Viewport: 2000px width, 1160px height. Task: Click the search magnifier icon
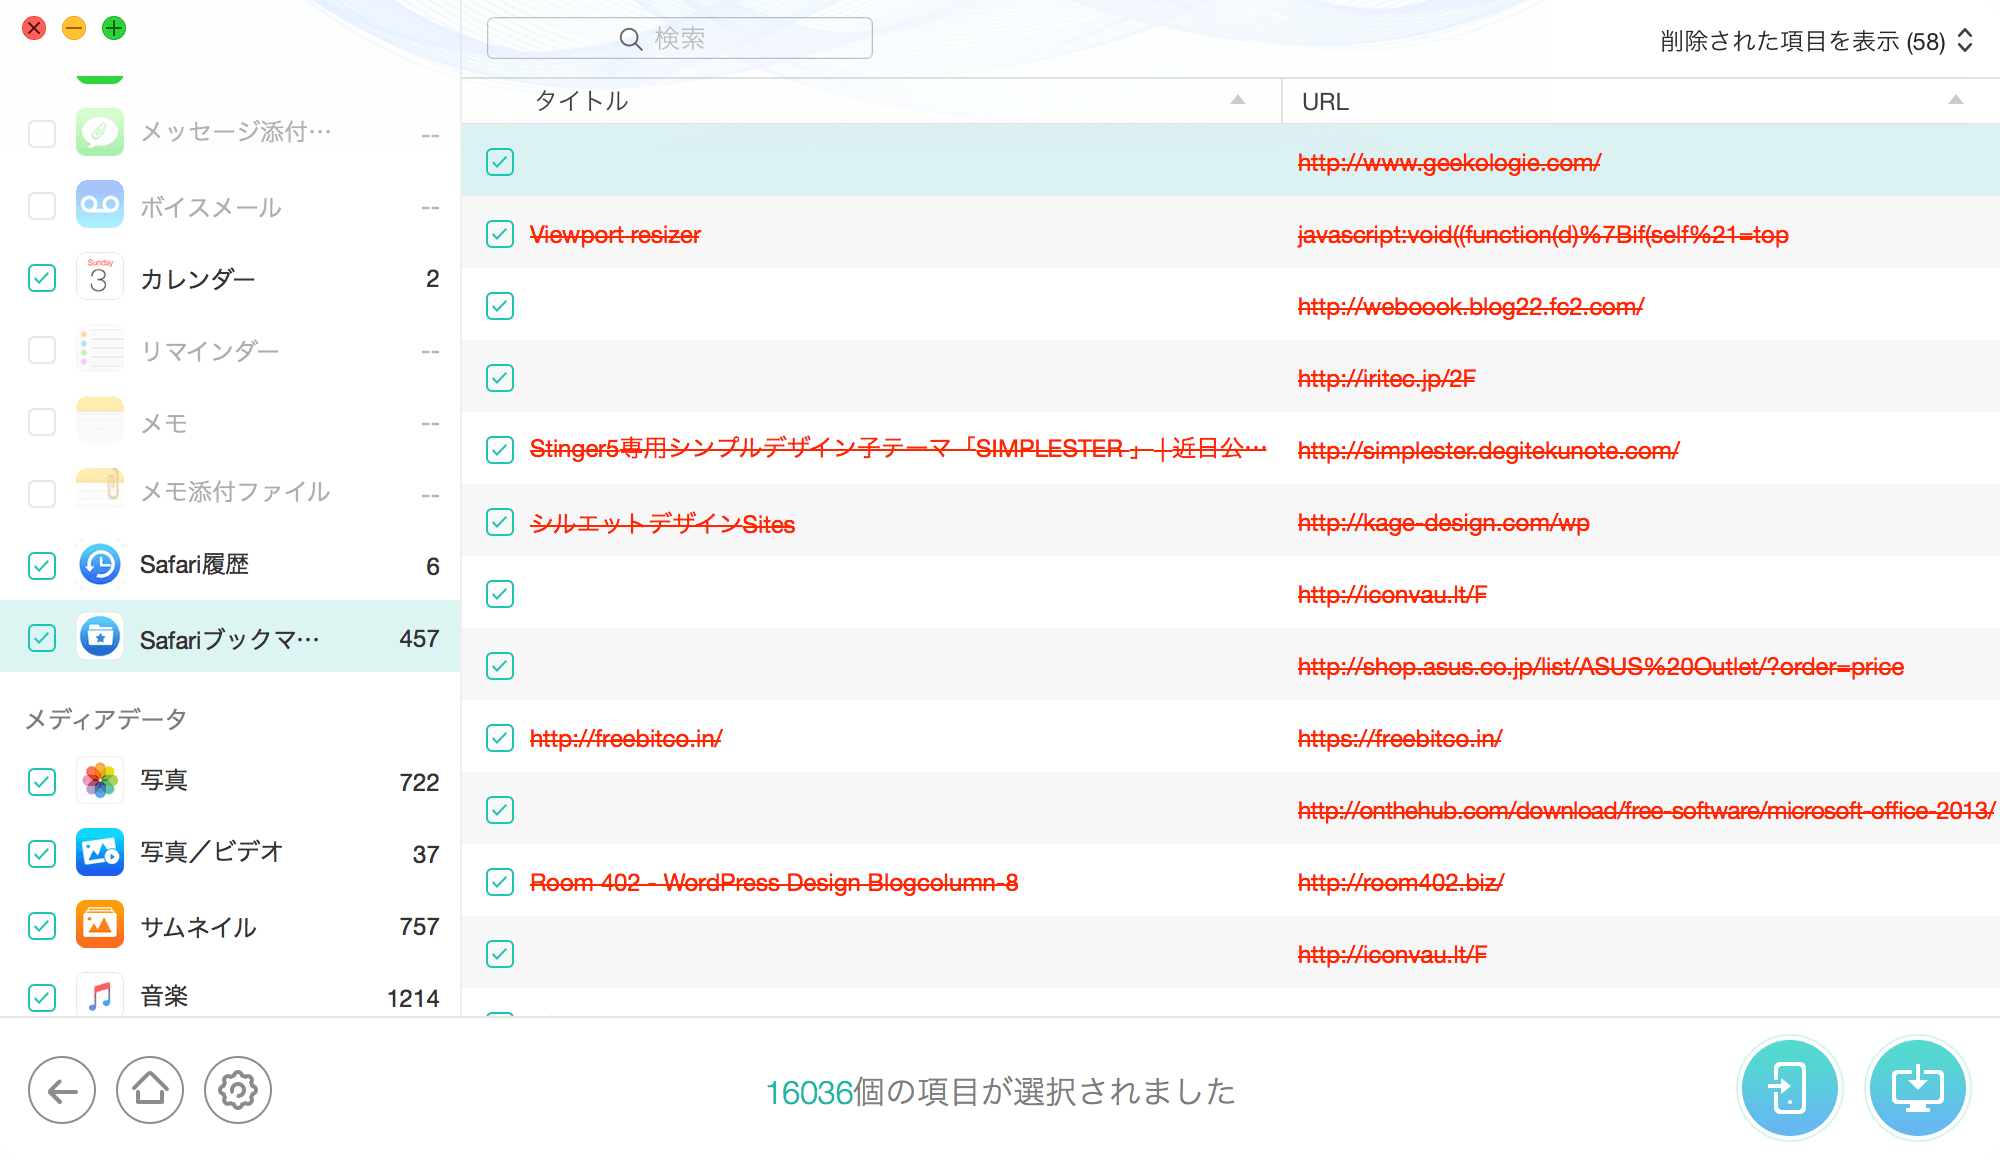click(x=631, y=39)
